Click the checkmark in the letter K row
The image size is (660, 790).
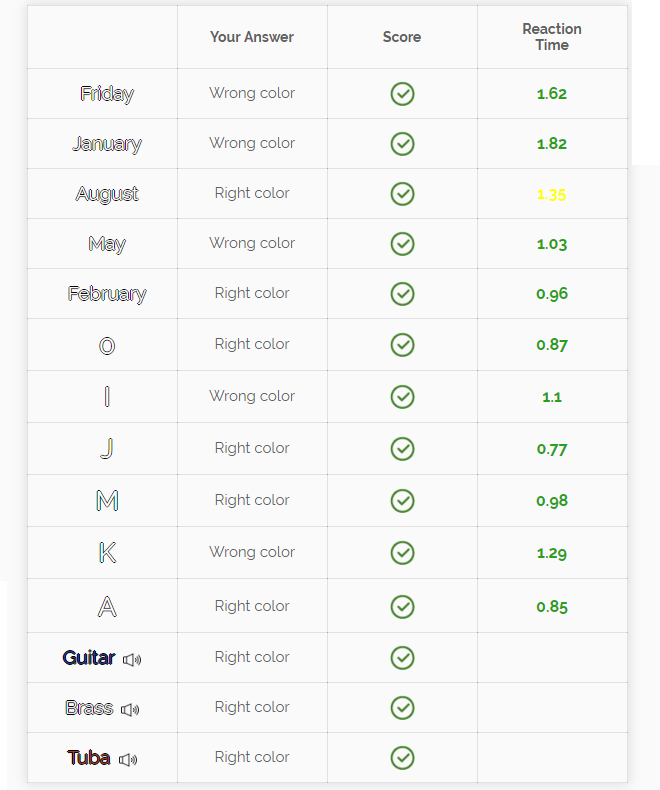(402, 553)
